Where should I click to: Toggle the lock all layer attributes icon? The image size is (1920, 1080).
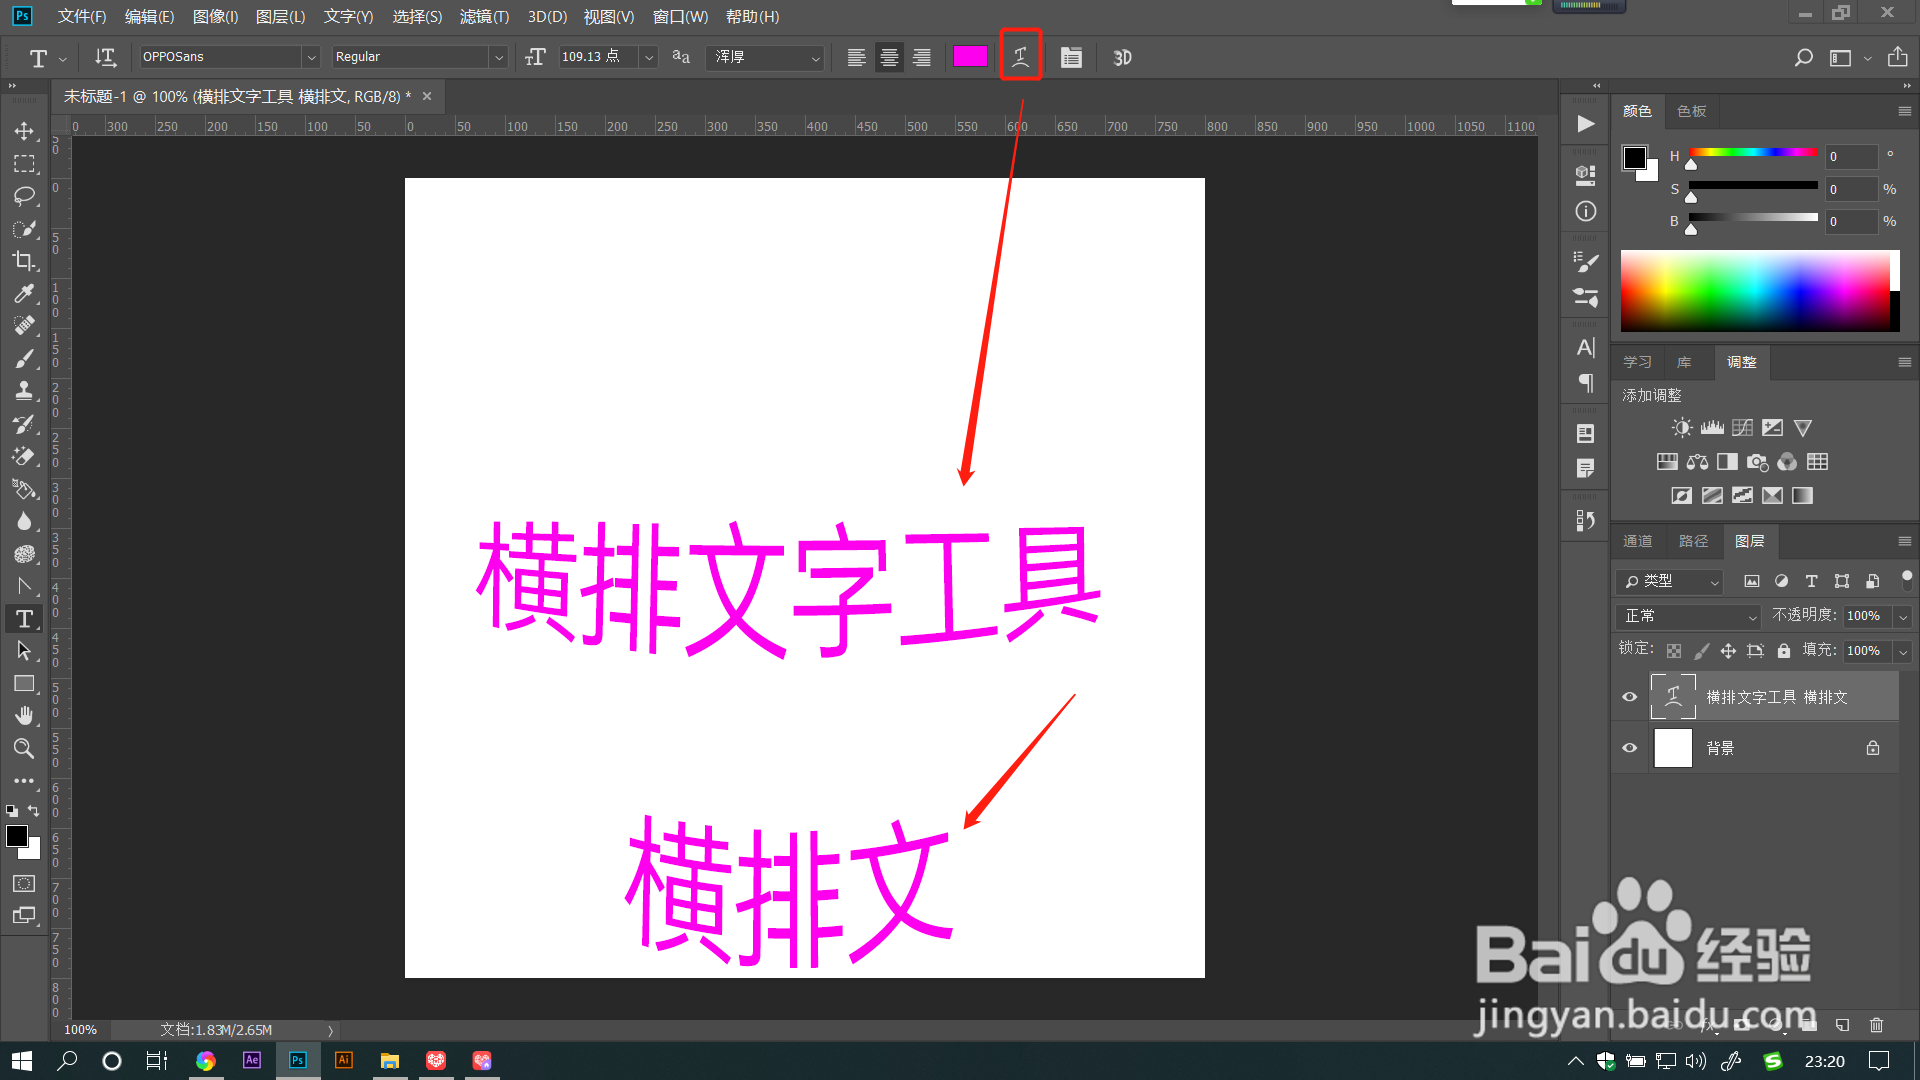[x=1783, y=651]
